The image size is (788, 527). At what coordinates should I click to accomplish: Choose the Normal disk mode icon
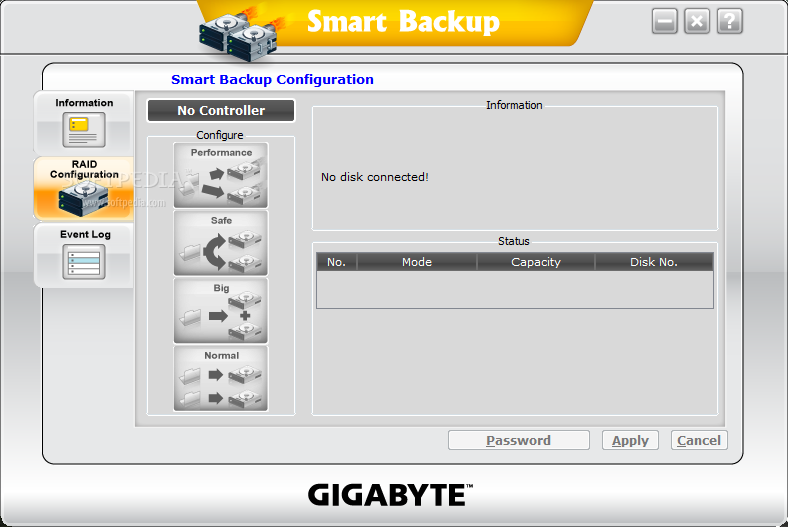(221, 379)
